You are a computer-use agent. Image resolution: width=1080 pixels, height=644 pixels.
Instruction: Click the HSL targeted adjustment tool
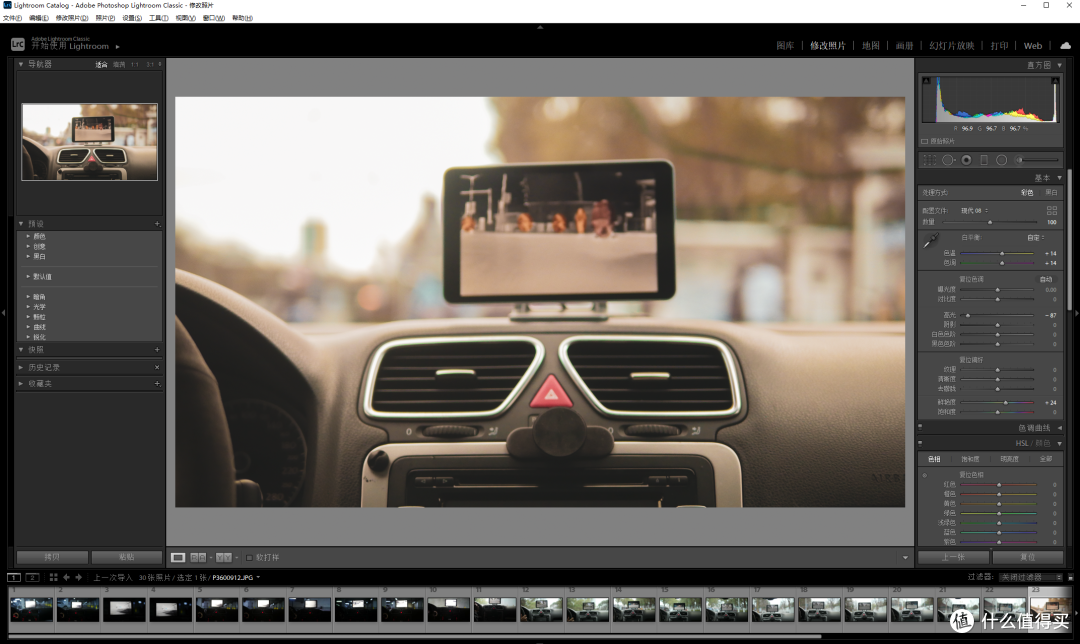(x=924, y=475)
